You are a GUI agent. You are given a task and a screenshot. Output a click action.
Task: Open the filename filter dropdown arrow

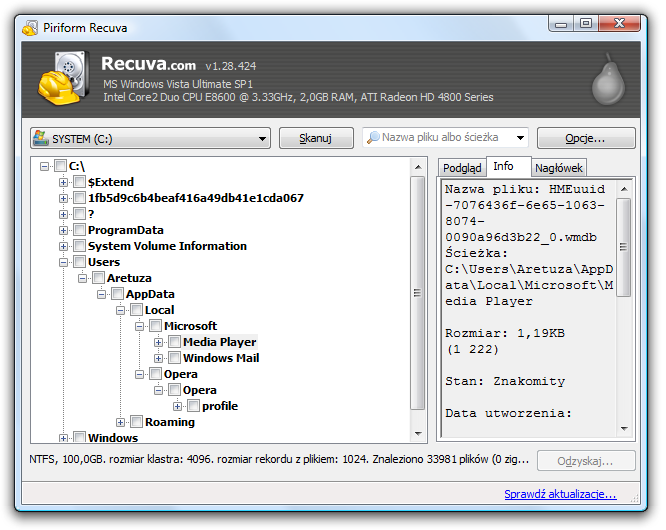point(520,138)
